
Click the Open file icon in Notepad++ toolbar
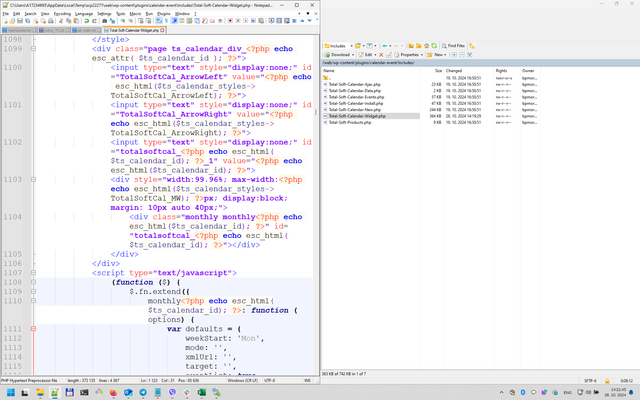(12, 21)
